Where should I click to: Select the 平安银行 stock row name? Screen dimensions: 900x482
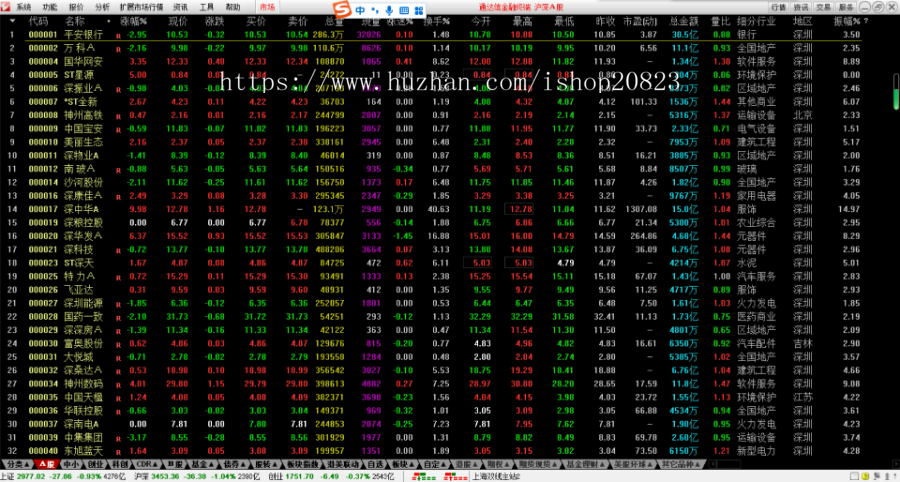point(83,35)
